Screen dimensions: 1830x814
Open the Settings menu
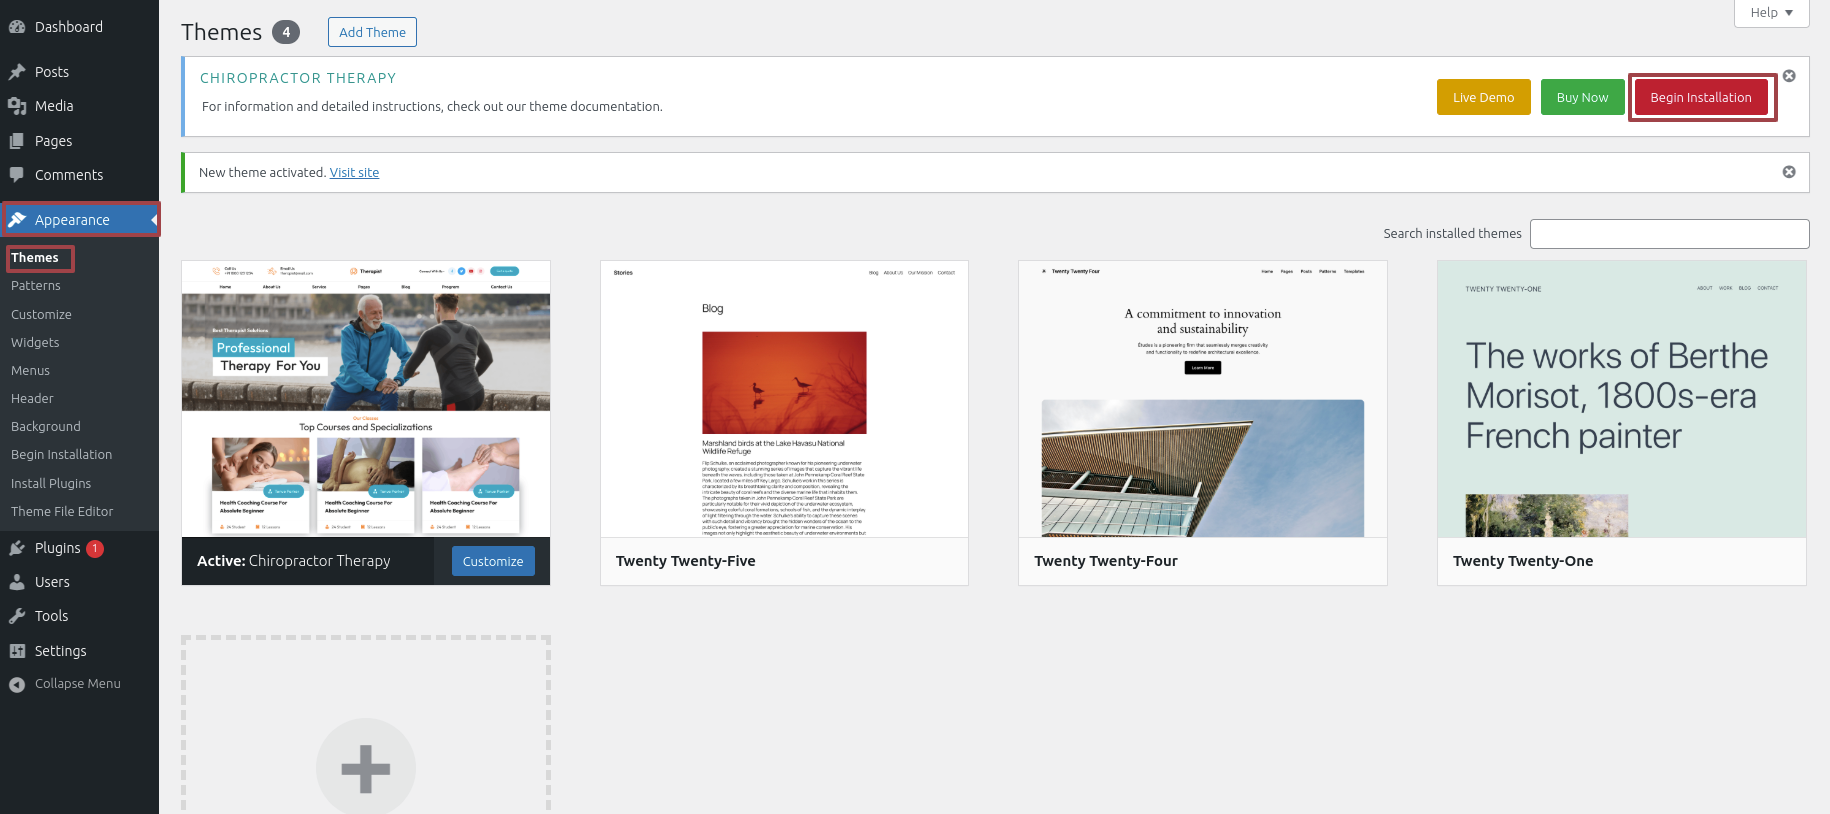point(79,651)
